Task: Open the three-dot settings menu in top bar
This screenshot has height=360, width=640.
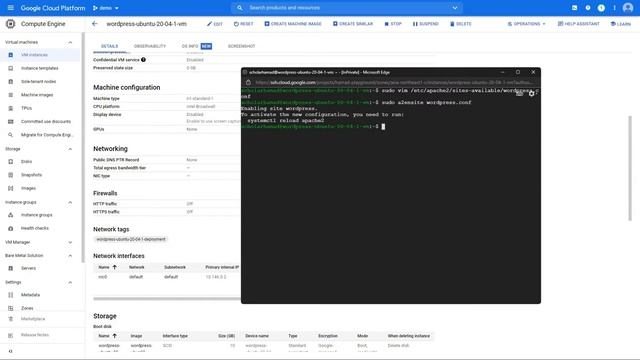Action: [x=614, y=8]
